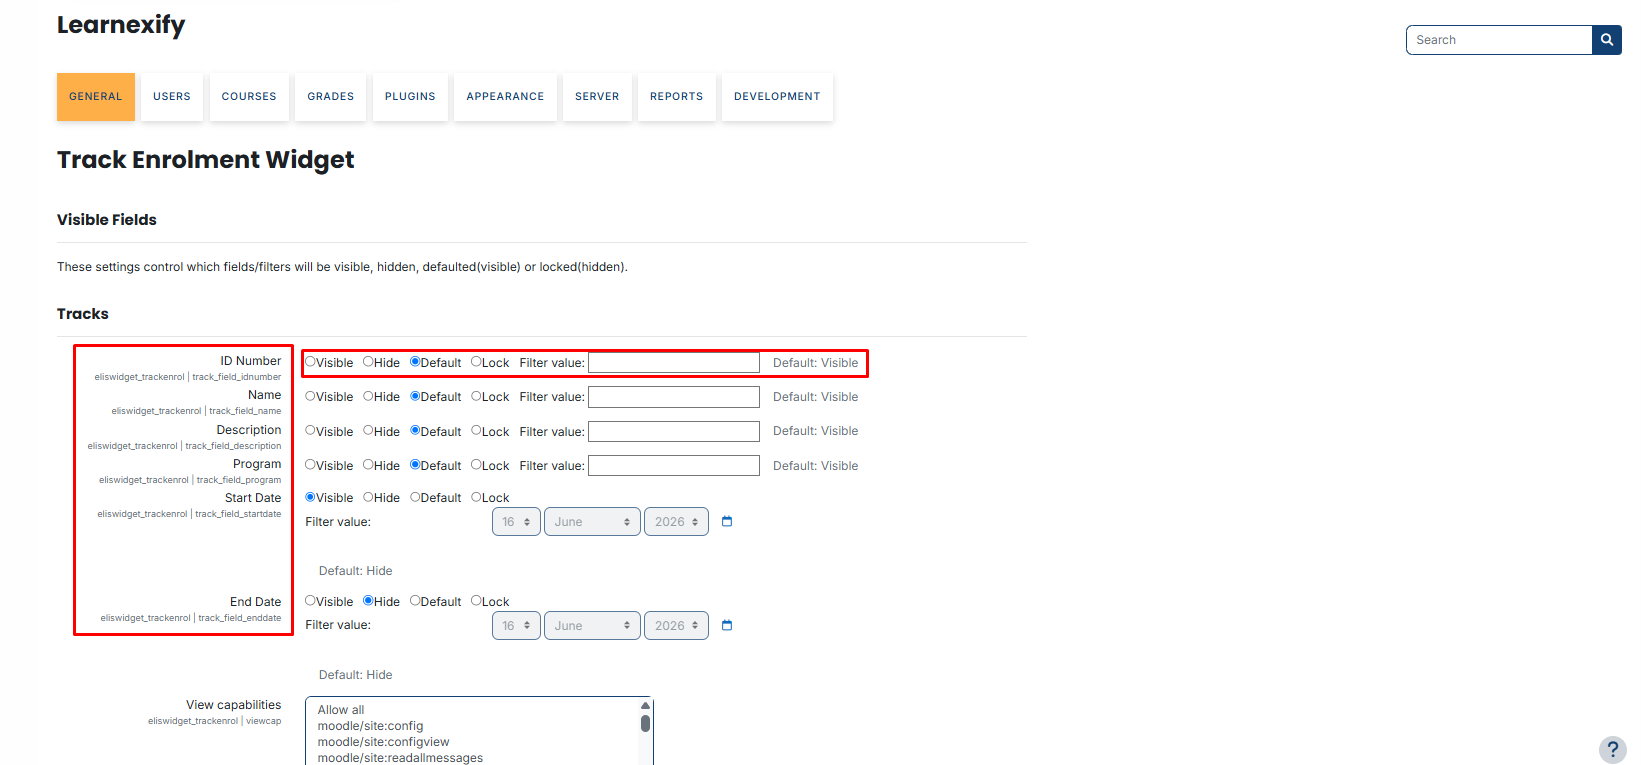1641x765 pixels.
Task: Open End Date month dropdown
Action: point(592,626)
